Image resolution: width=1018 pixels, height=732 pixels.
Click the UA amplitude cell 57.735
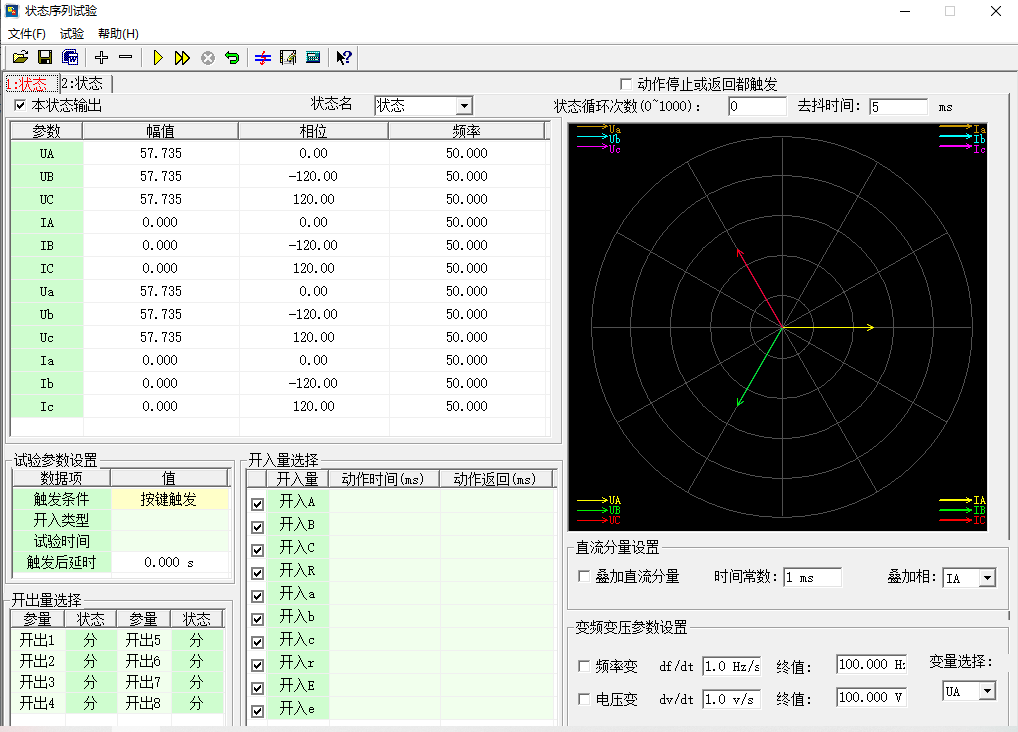point(161,153)
